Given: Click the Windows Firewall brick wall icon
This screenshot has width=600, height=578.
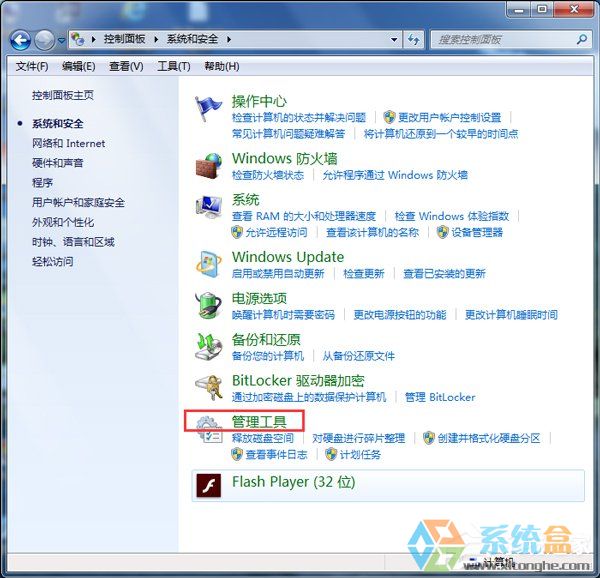Looking at the screenshot, I should coord(209,165).
